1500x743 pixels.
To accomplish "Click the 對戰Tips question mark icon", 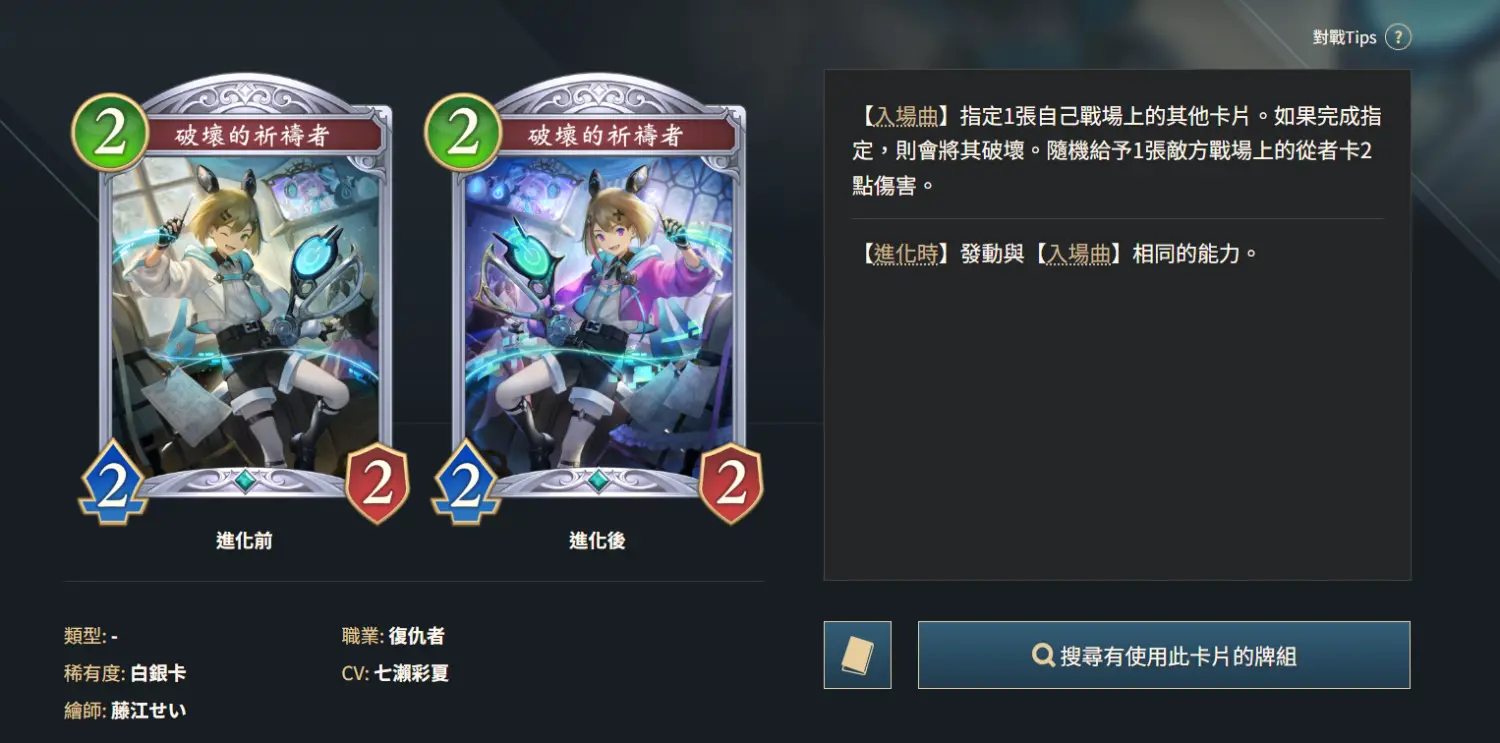I will tap(1398, 38).
